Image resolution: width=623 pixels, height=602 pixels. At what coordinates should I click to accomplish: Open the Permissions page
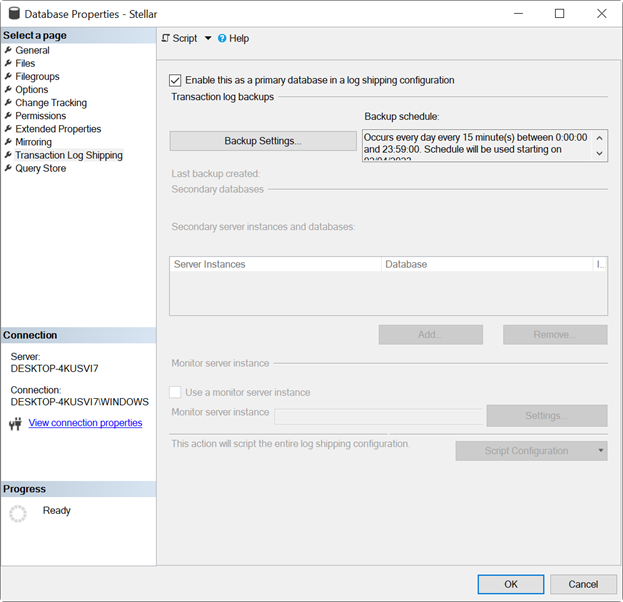[41, 116]
